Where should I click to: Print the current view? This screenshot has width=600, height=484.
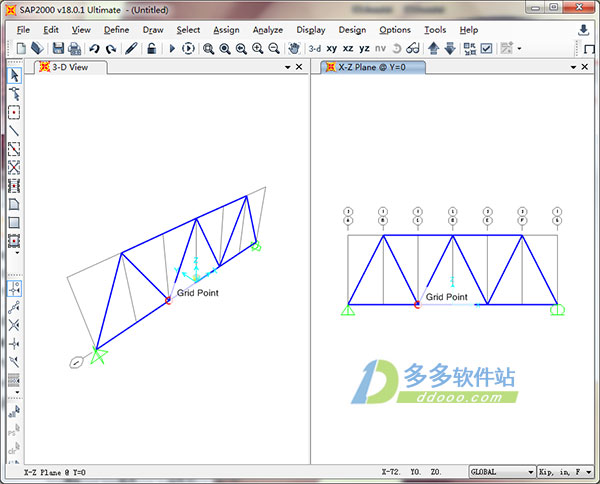click(x=74, y=49)
